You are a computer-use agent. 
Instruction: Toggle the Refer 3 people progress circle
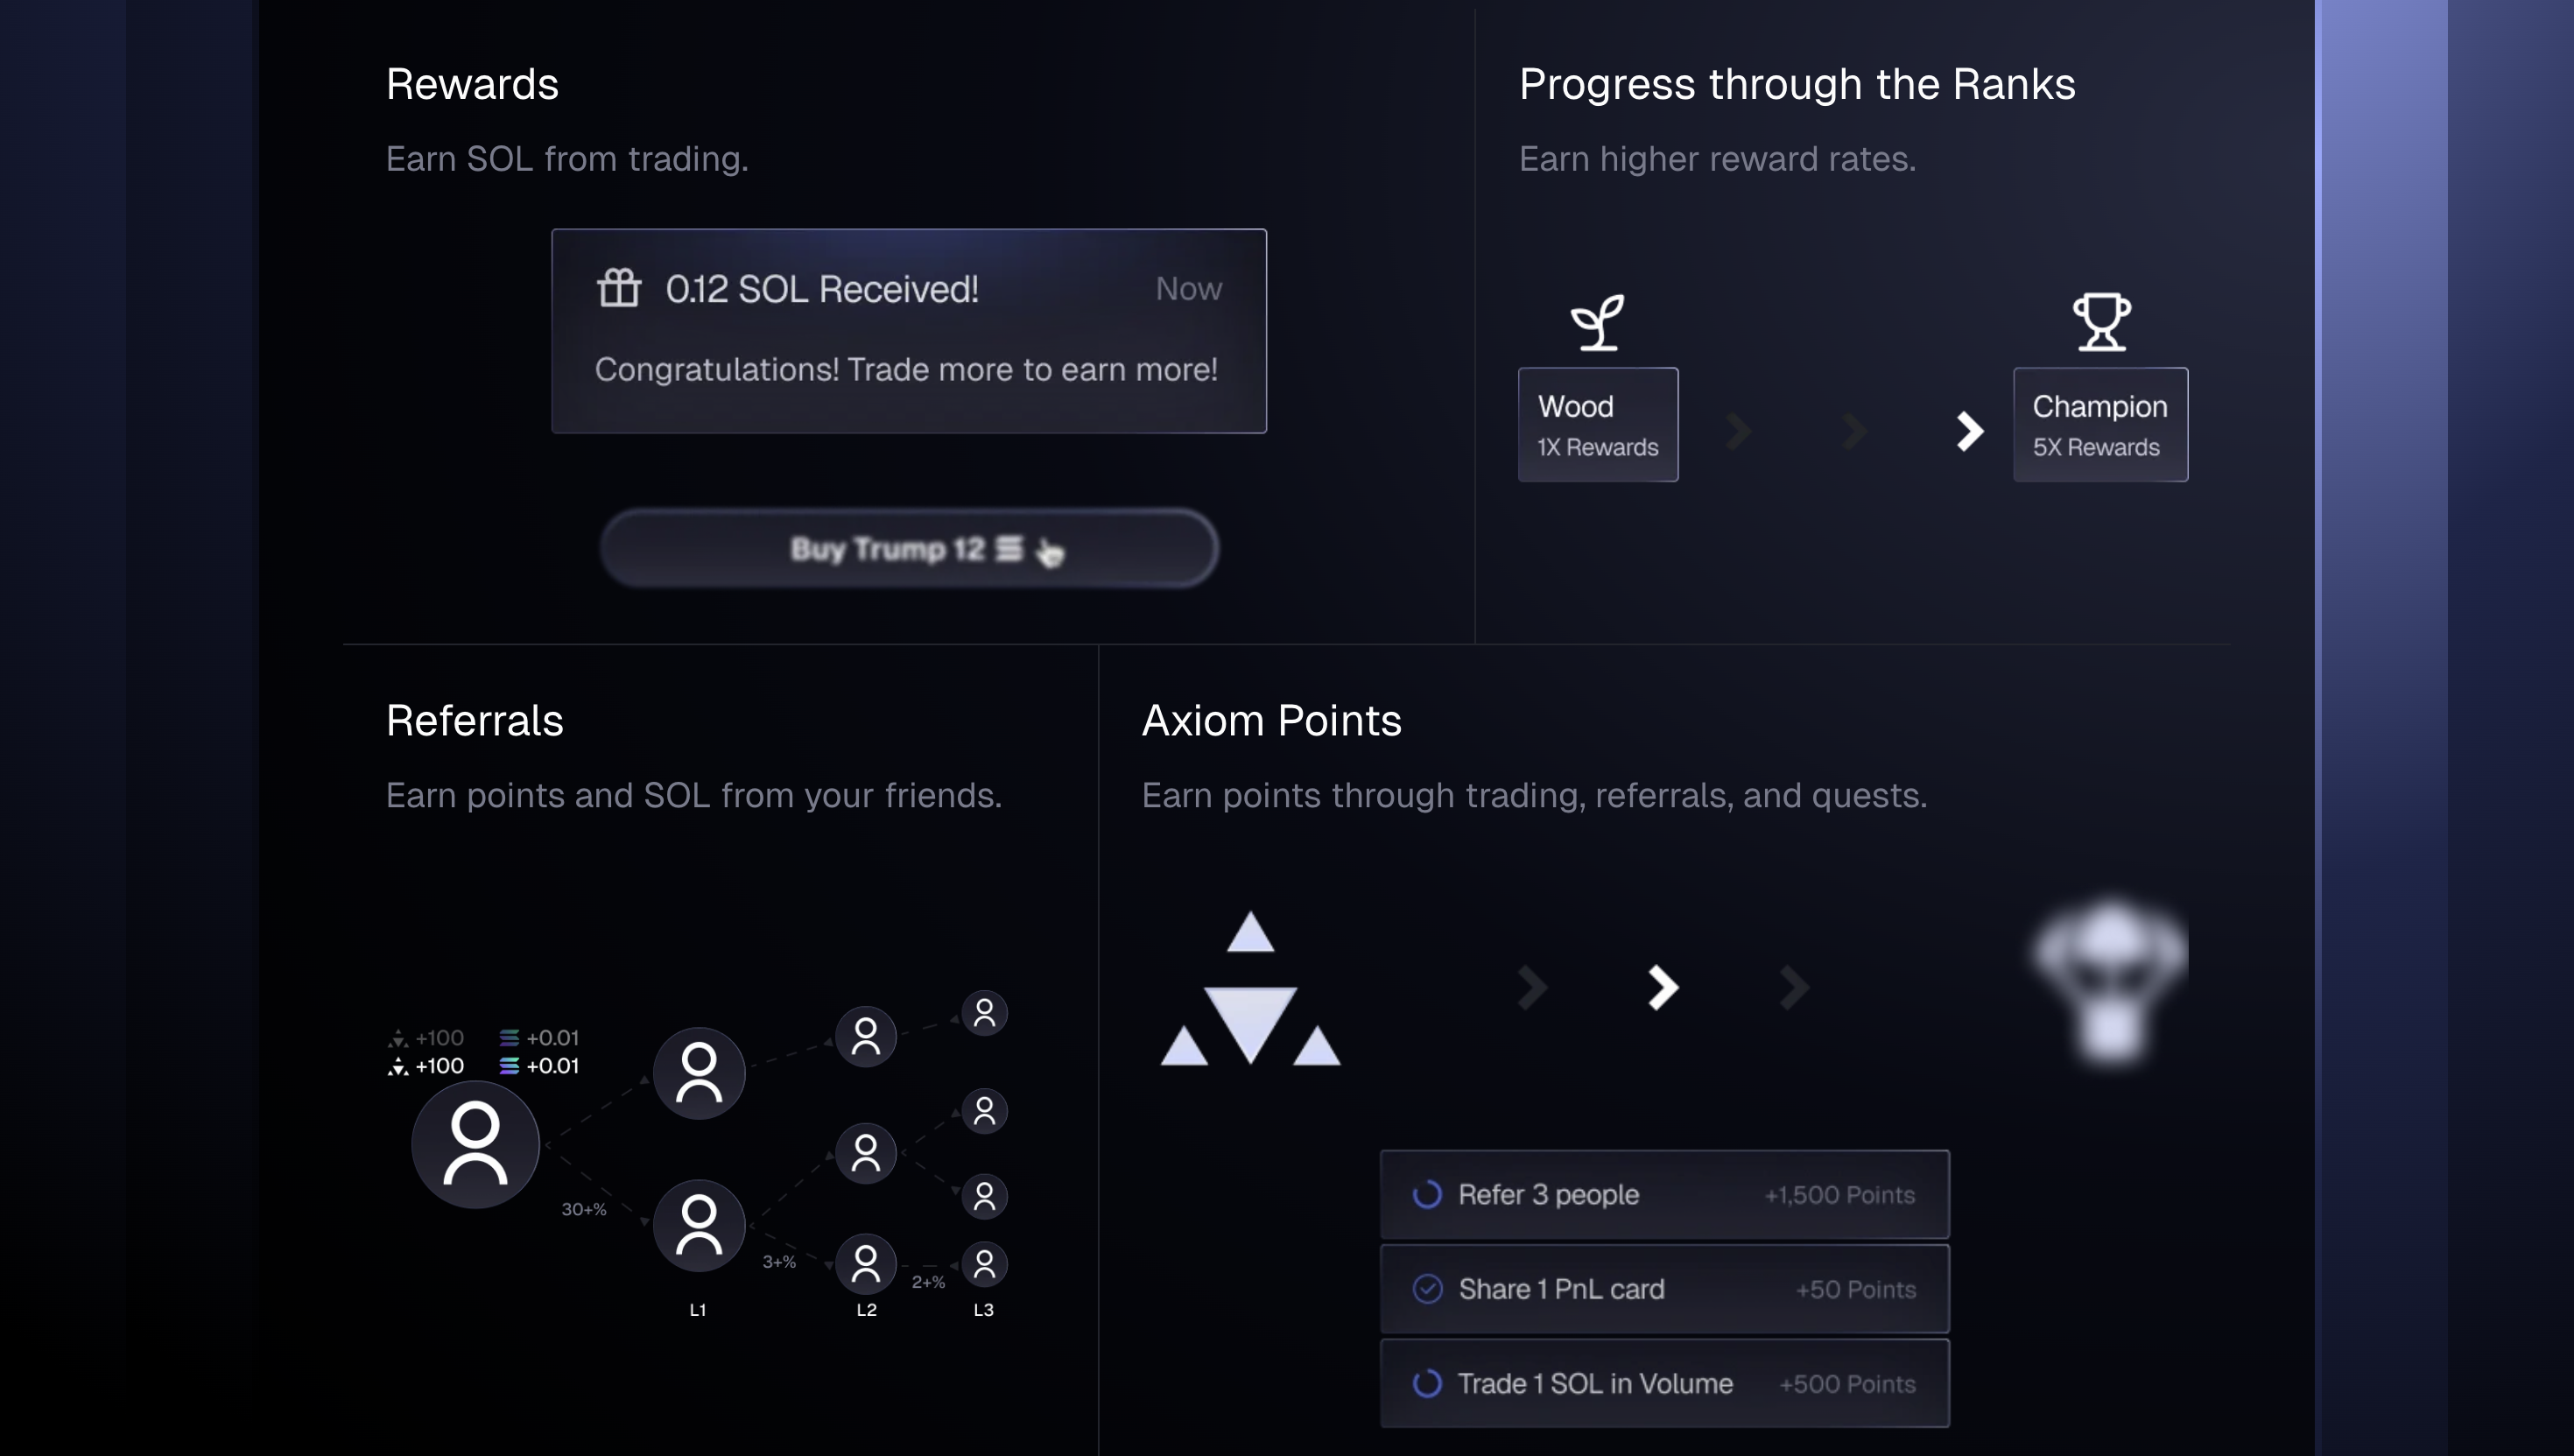point(1427,1194)
